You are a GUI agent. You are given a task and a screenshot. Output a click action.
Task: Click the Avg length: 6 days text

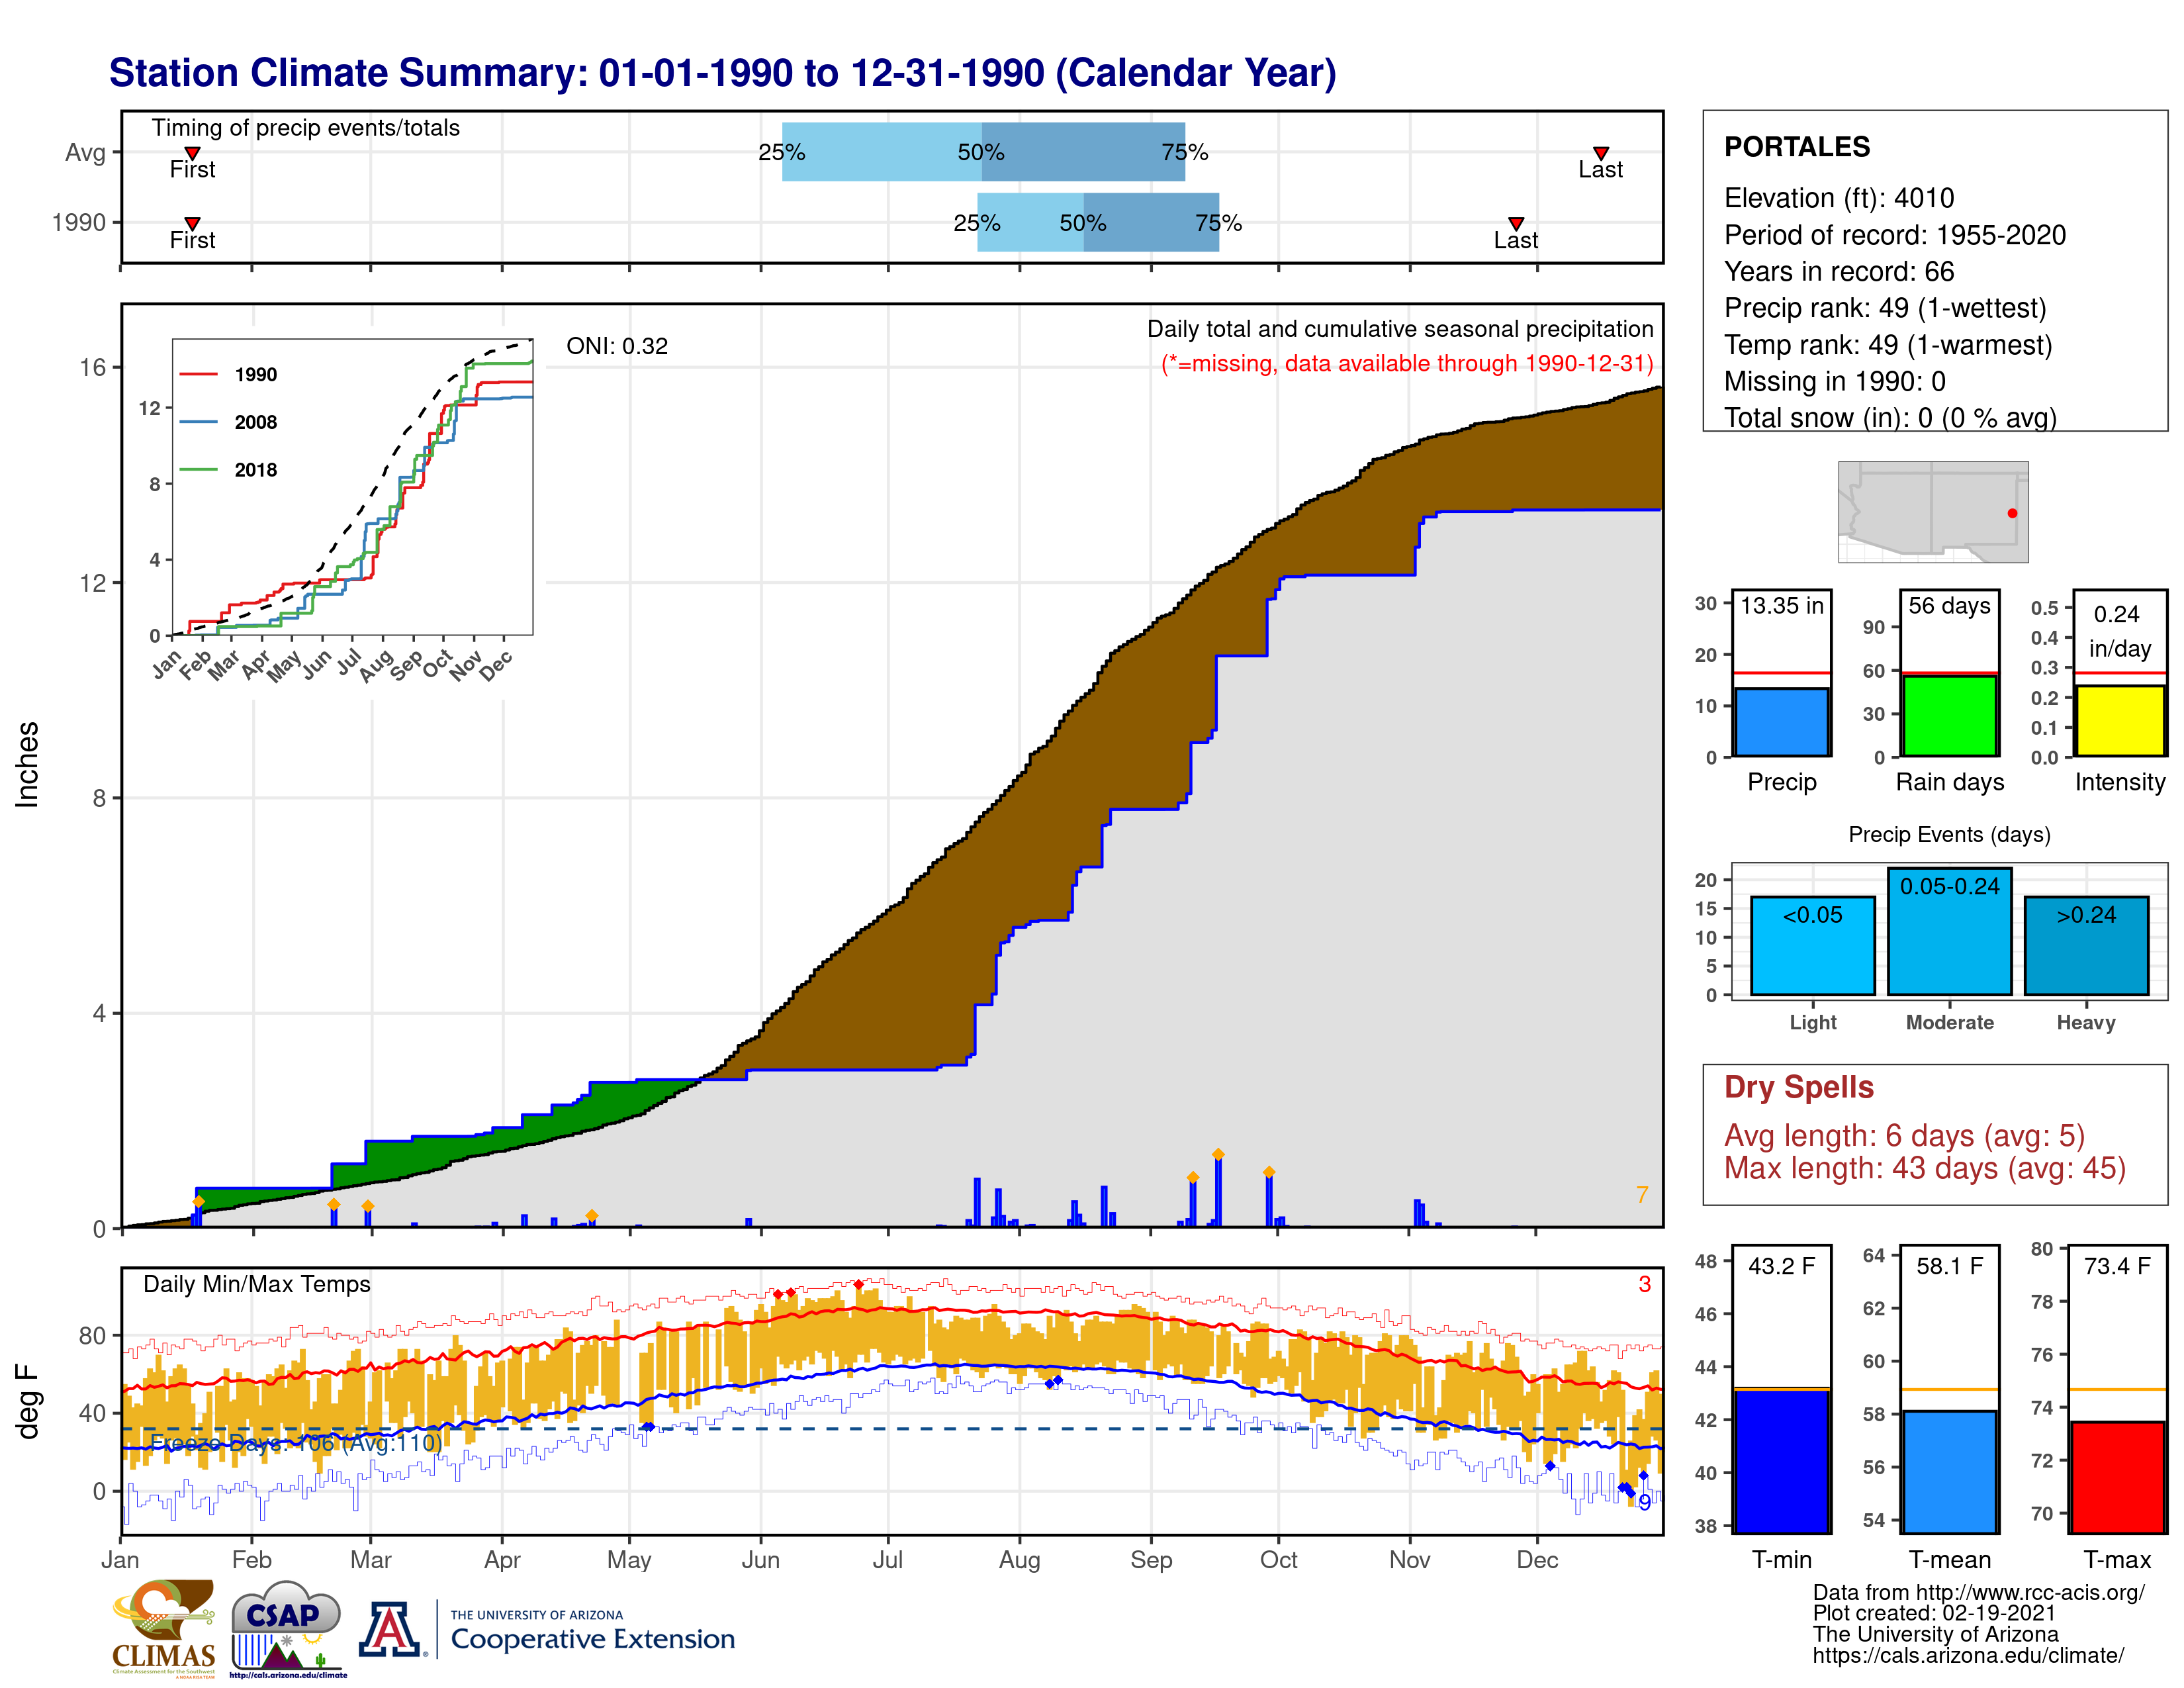[1904, 1136]
